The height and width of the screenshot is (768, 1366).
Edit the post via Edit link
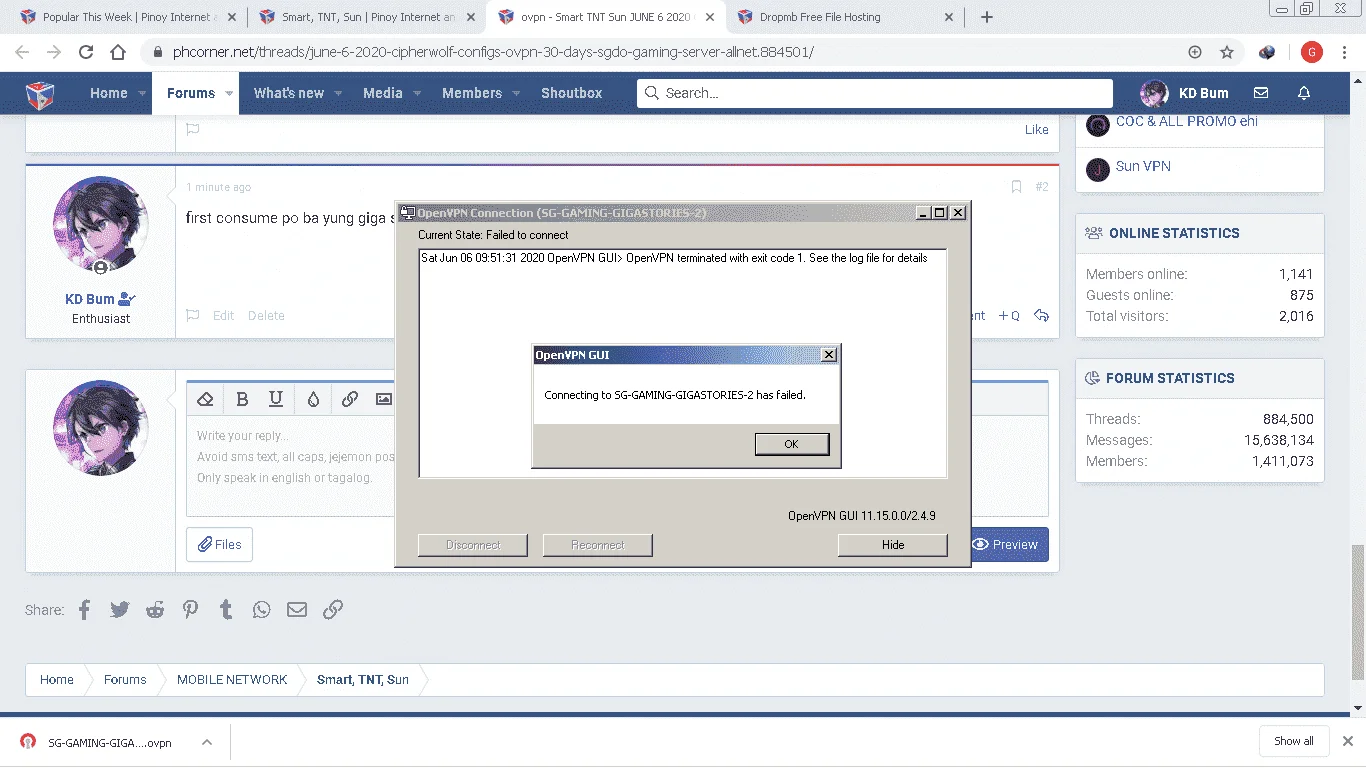coord(223,316)
